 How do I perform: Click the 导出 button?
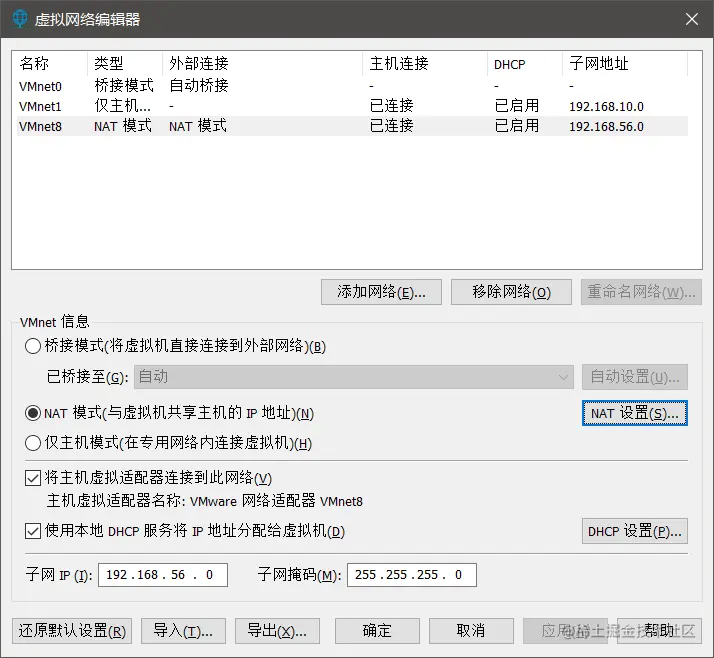(277, 631)
